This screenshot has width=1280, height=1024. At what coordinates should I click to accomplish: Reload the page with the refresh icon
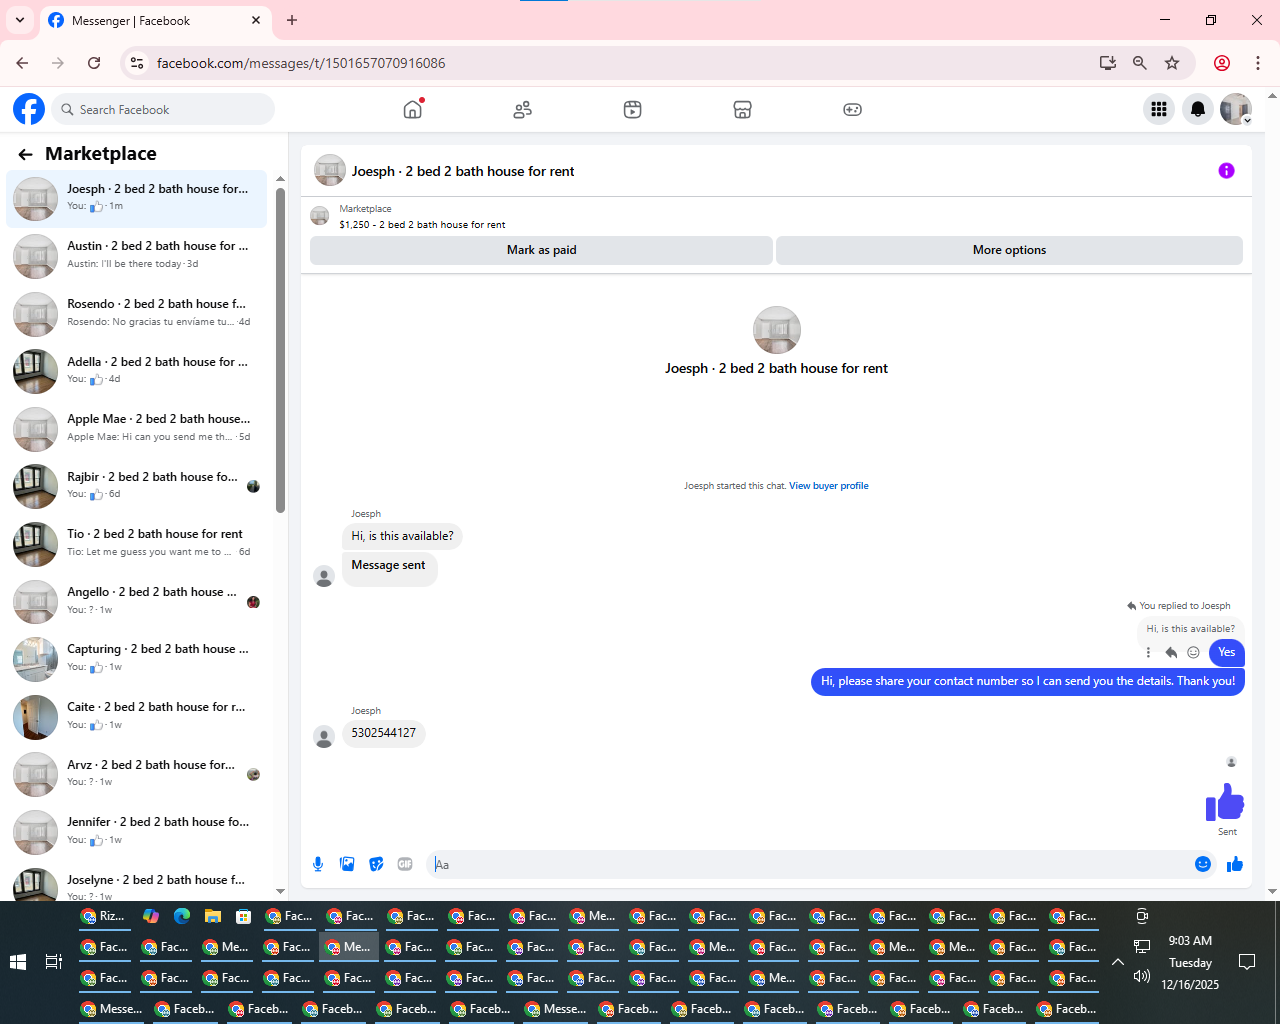click(94, 63)
